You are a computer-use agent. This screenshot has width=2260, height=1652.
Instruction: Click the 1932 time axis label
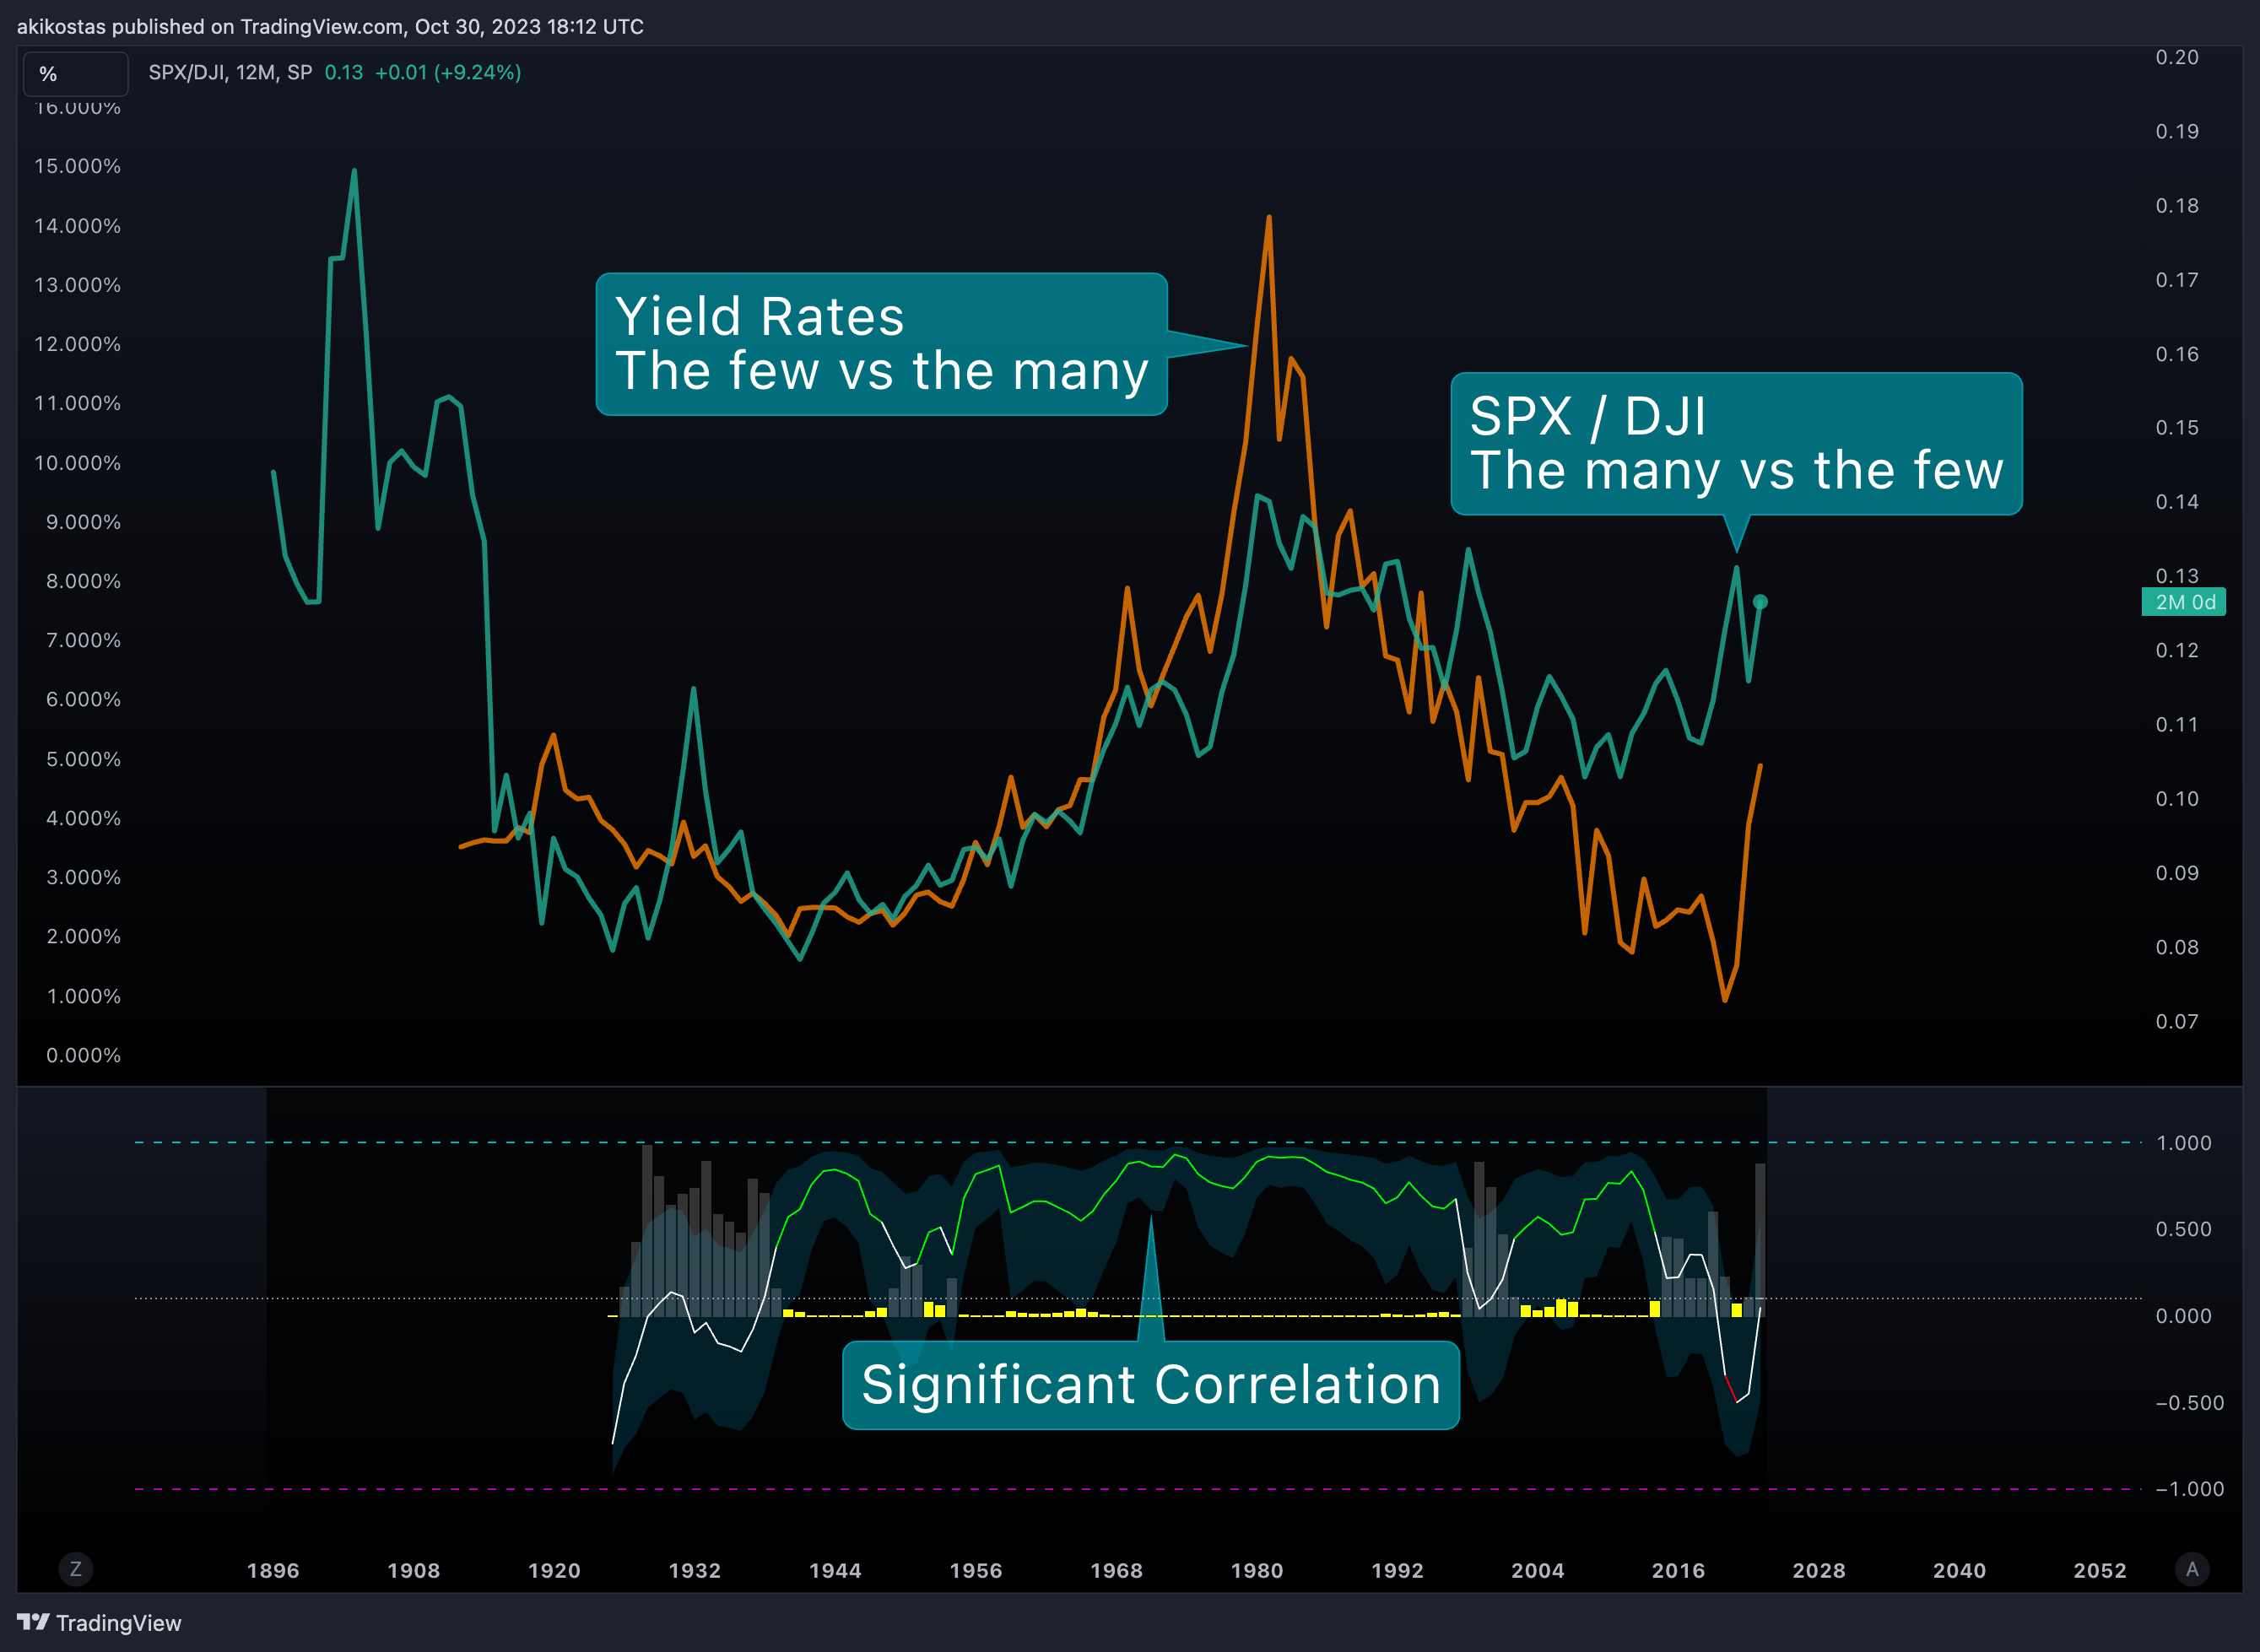pyautogui.click(x=695, y=1570)
